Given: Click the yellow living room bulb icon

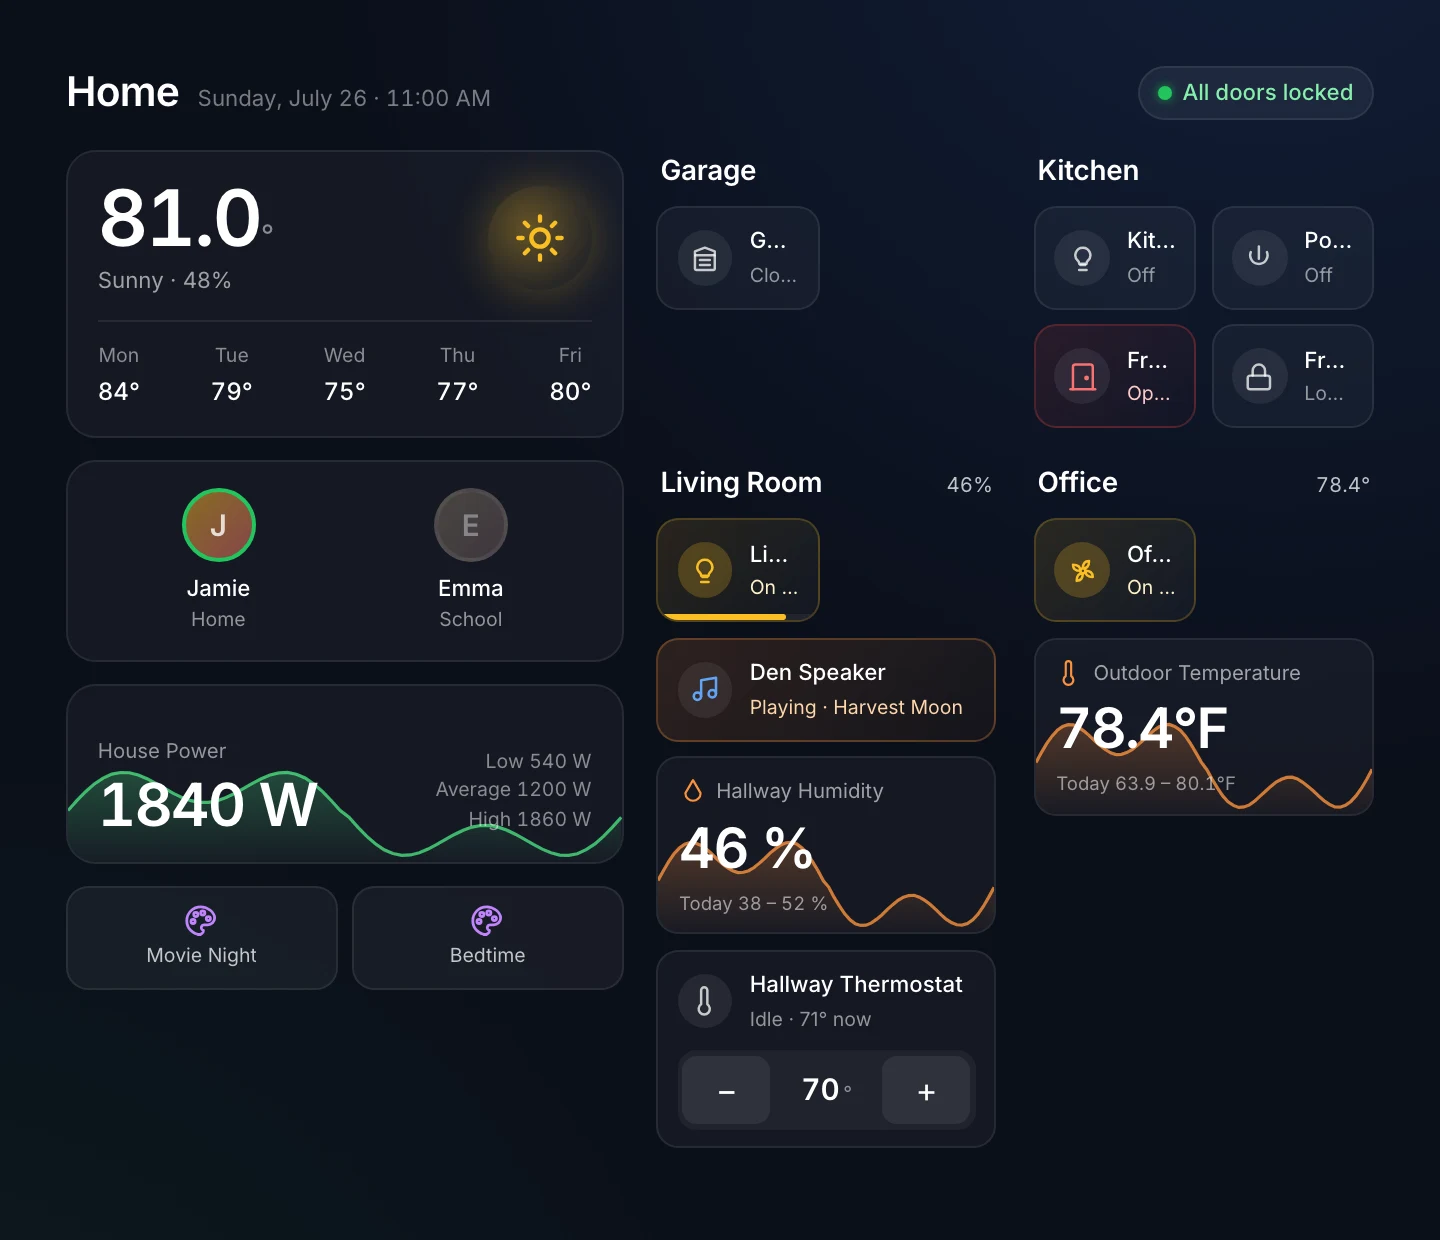Looking at the screenshot, I should click(x=705, y=570).
